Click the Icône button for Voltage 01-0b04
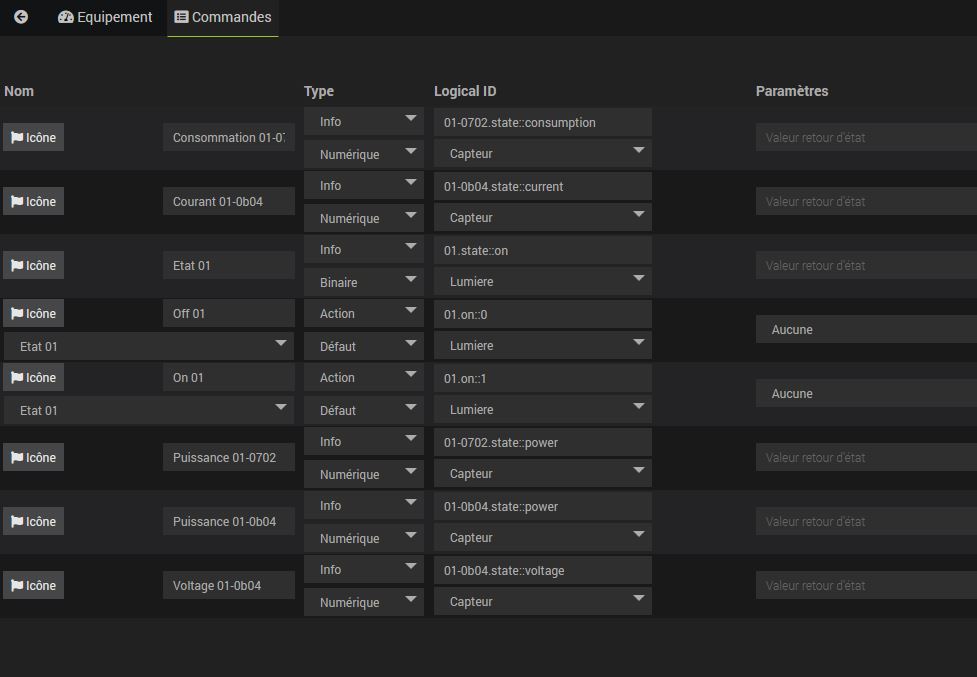The image size is (977, 677). 34,585
